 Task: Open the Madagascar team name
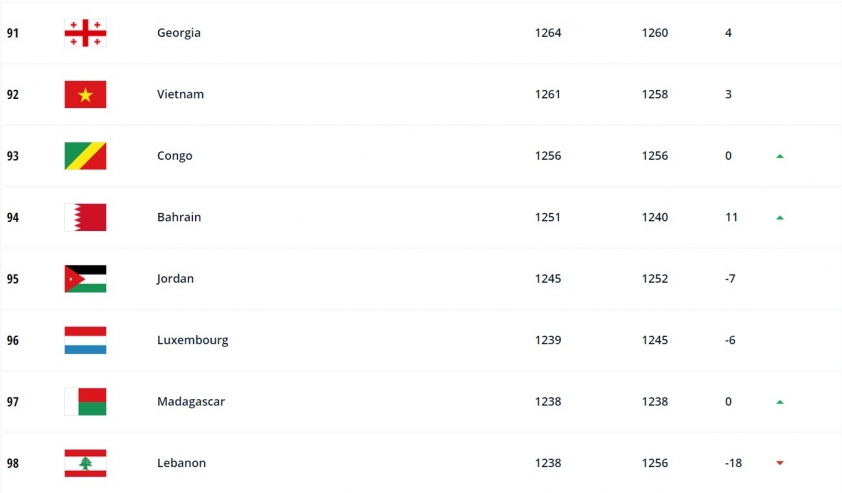191,402
